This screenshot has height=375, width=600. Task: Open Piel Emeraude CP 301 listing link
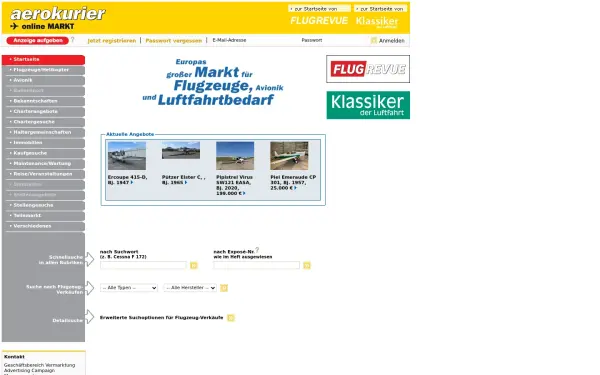click(x=293, y=183)
